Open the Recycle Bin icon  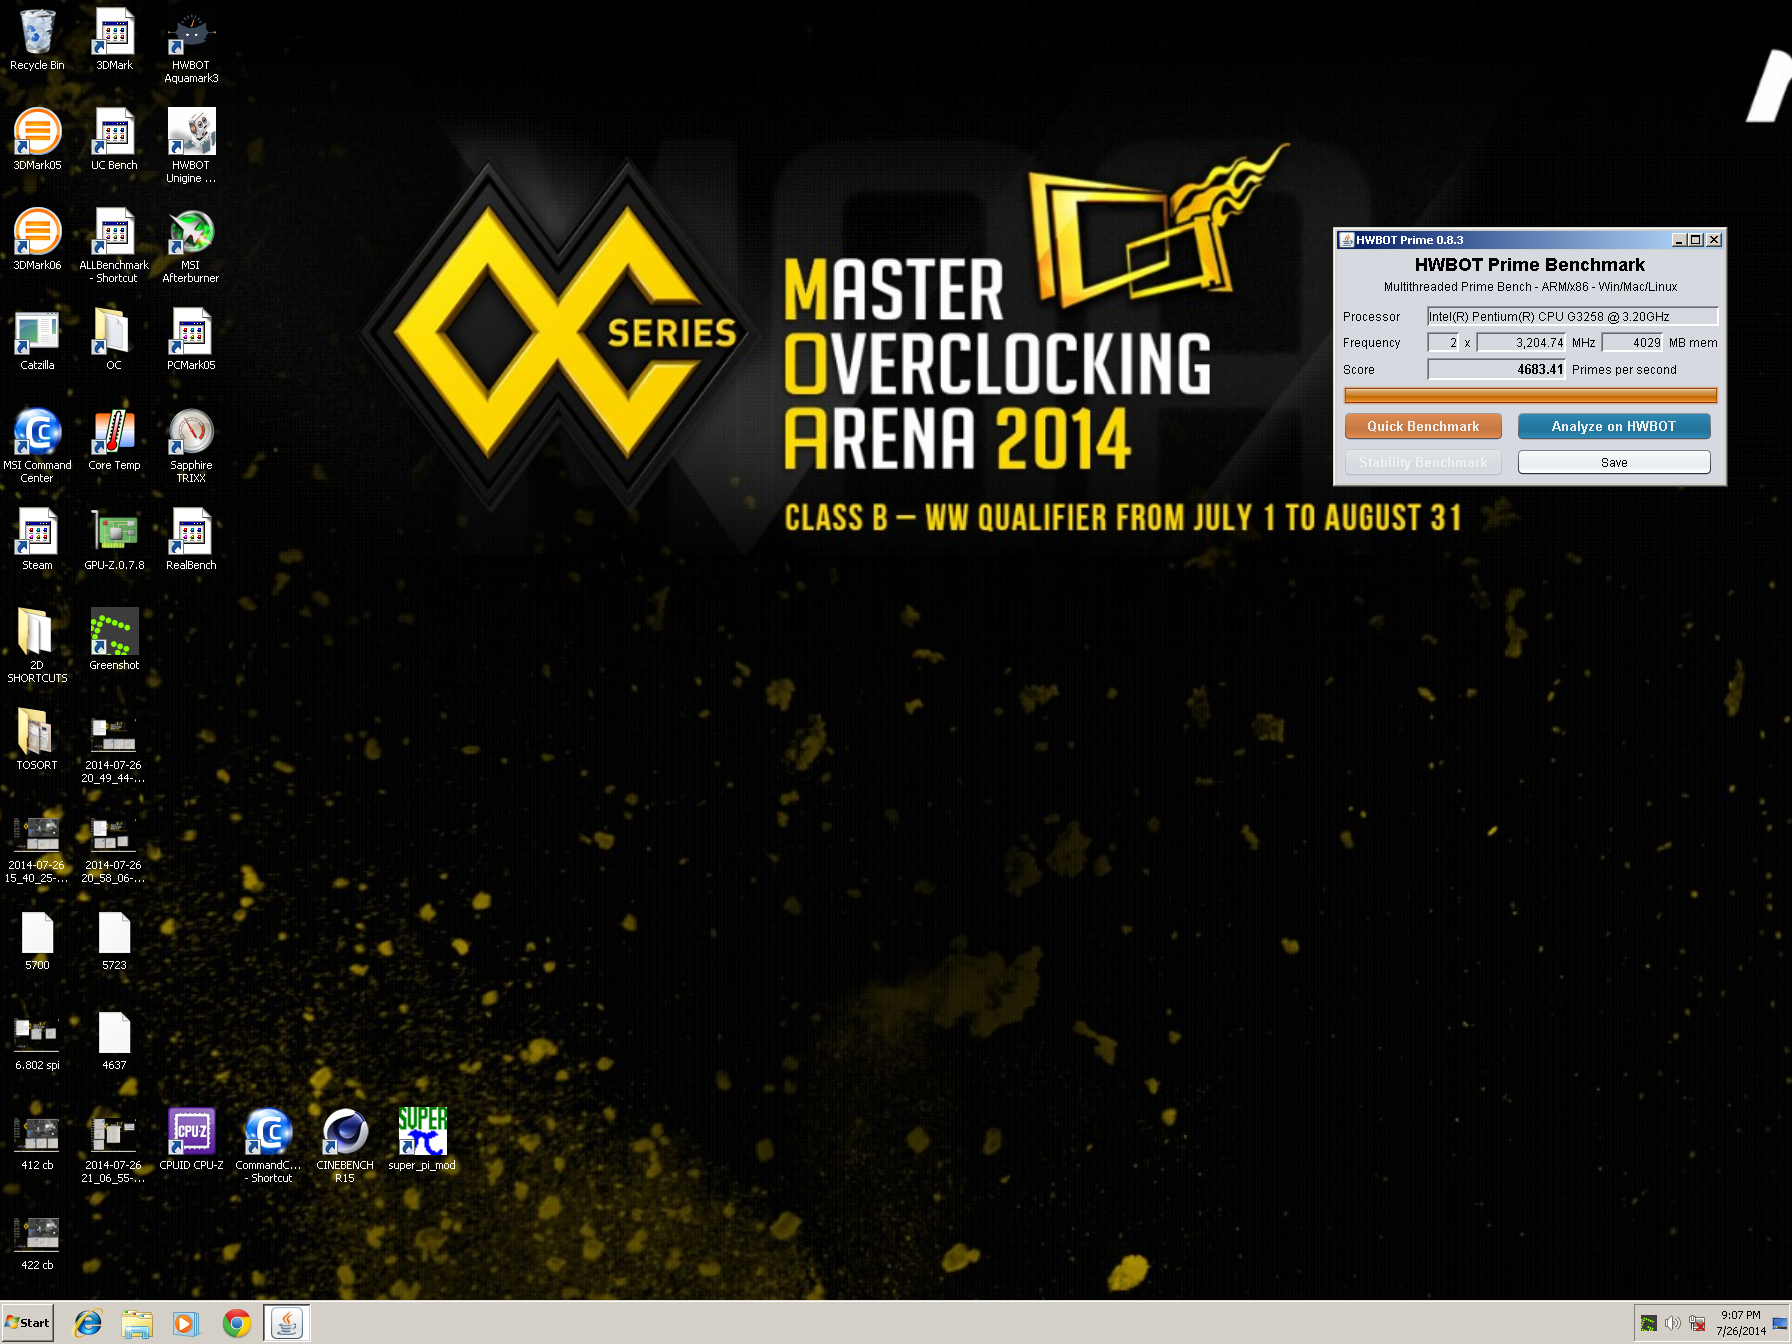[37, 40]
